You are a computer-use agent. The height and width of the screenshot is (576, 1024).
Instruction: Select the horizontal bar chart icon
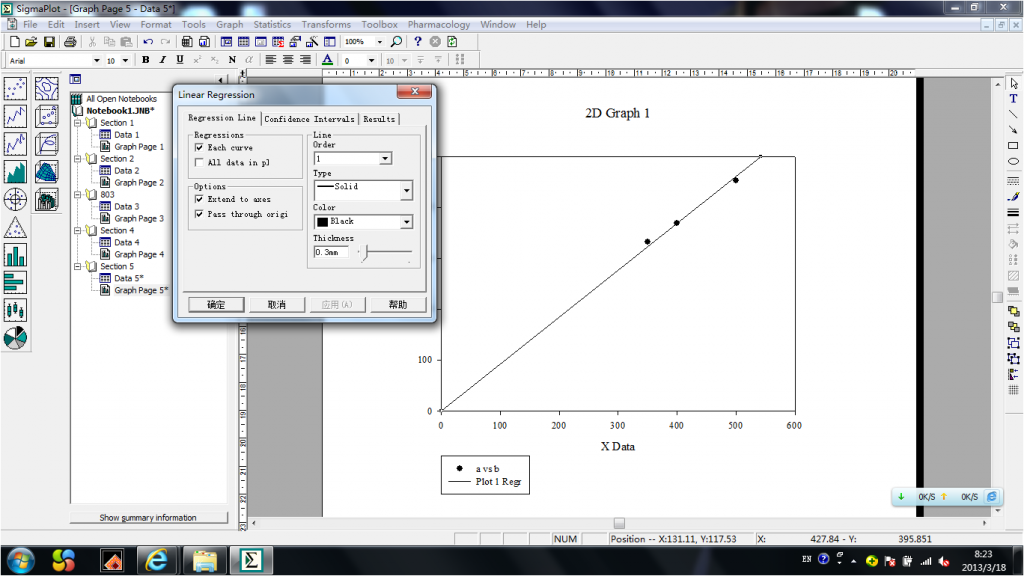coord(15,283)
